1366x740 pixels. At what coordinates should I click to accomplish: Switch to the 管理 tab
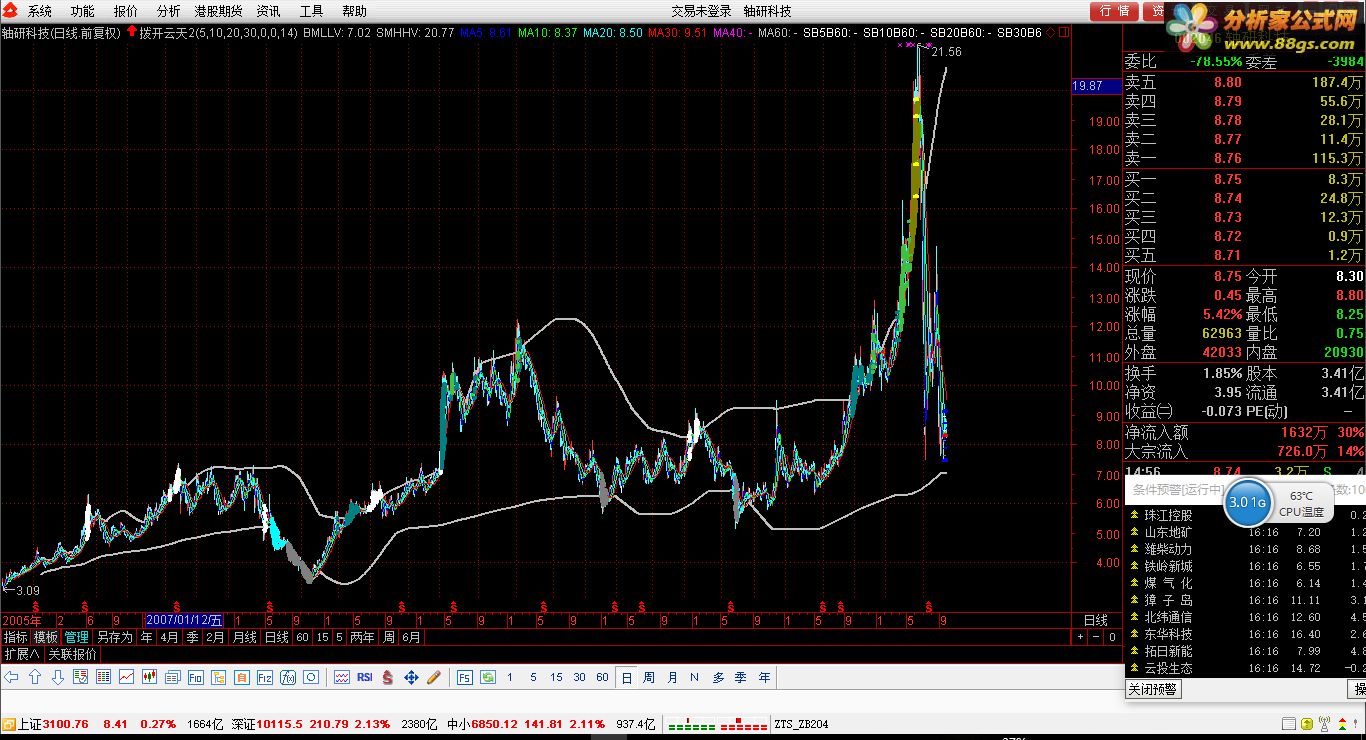click(77, 637)
